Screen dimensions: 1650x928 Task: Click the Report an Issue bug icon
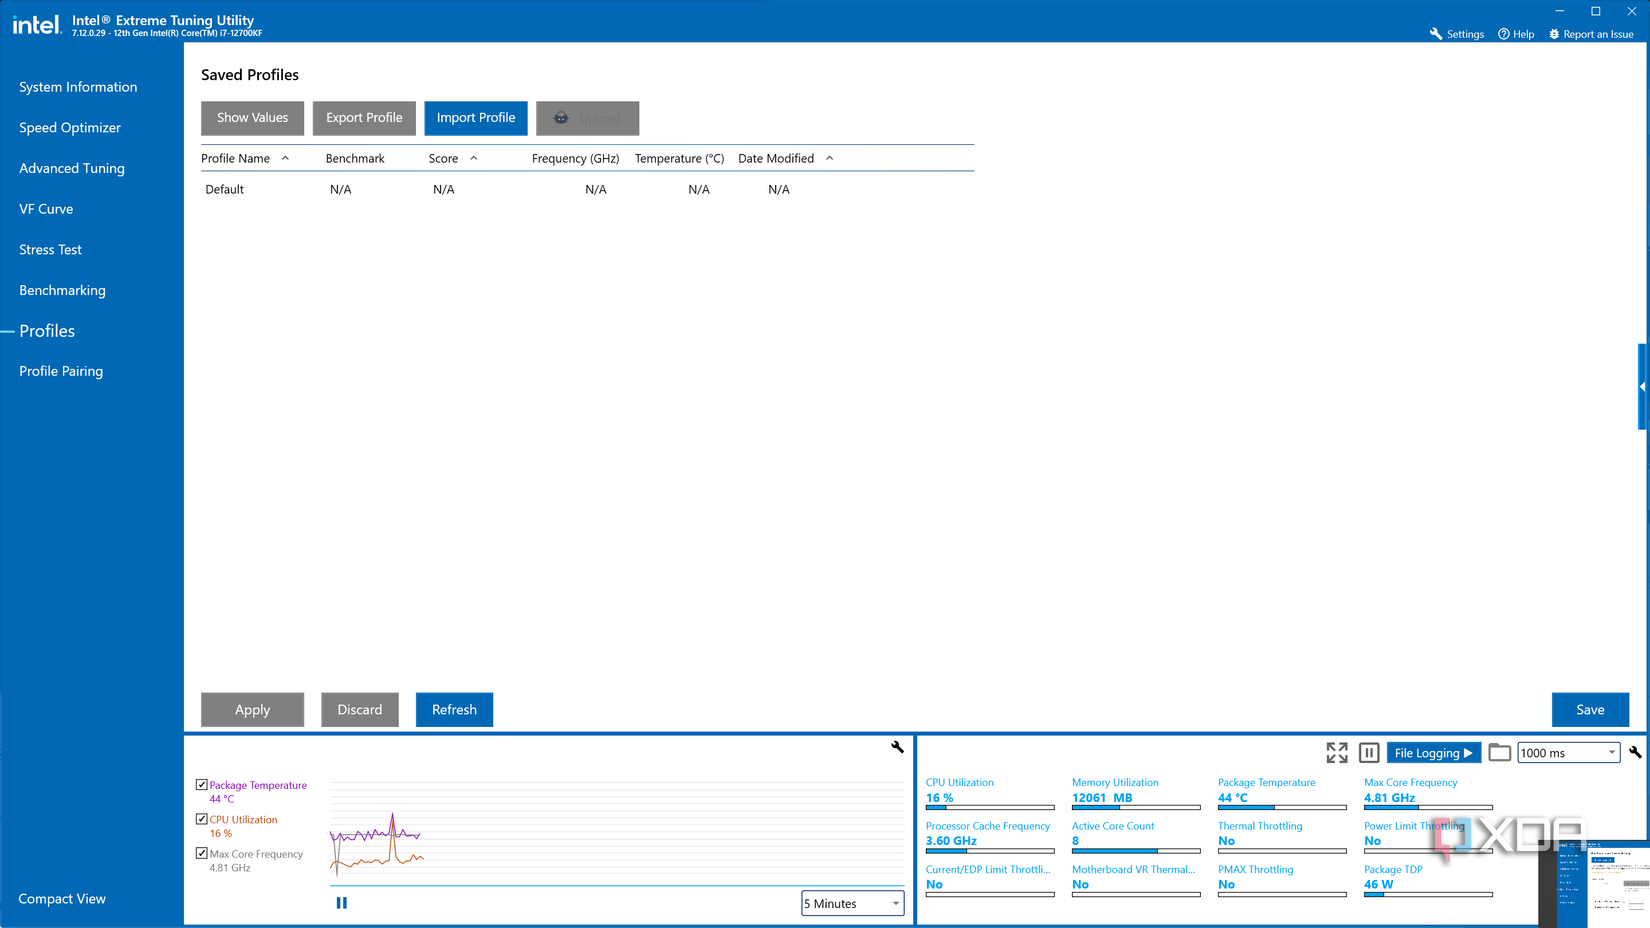coord(1553,33)
